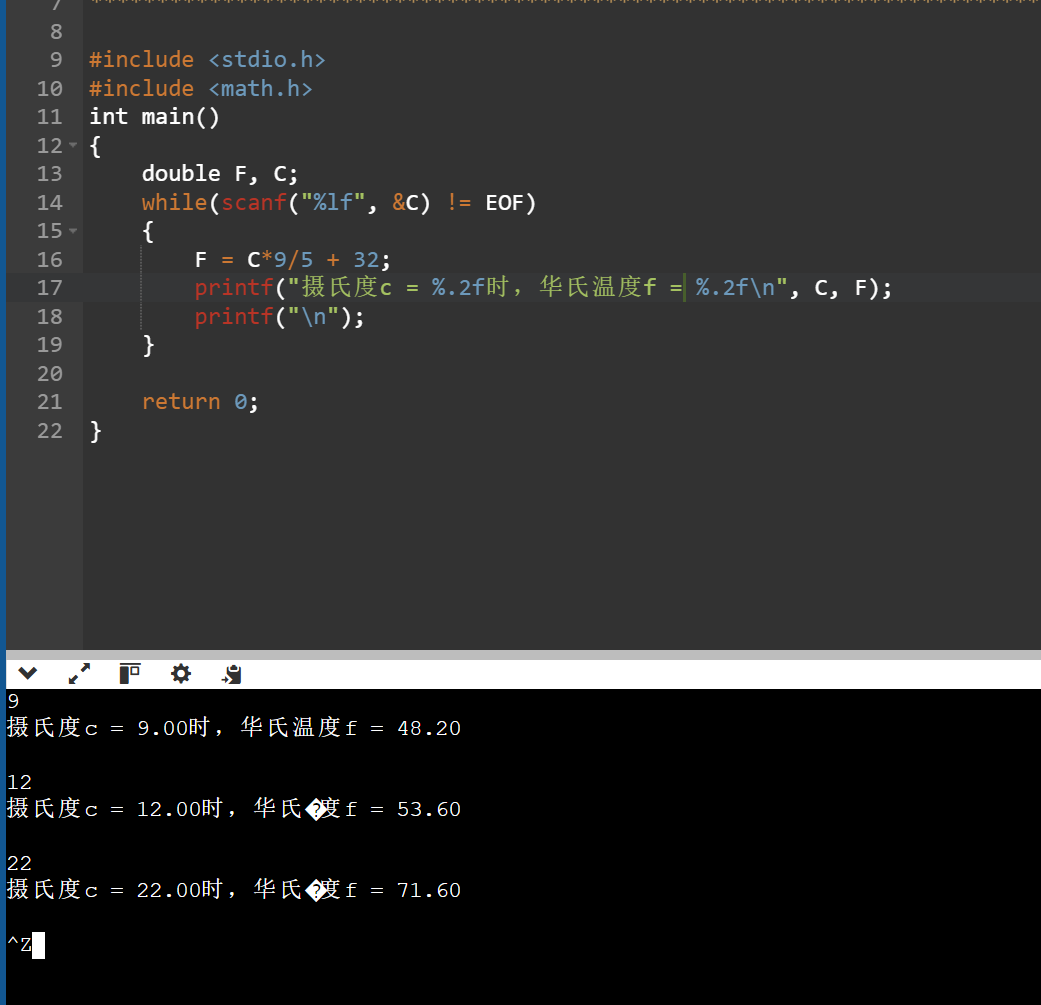Click the '#include <stdio.h>' line
The width and height of the screenshot is (1041, 1005).
click(x=207, y=60)
